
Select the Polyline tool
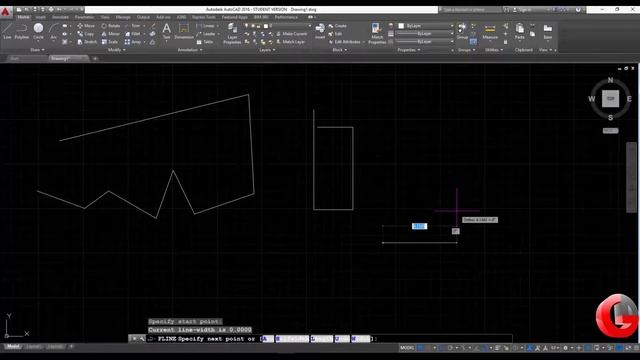(22, 31)
